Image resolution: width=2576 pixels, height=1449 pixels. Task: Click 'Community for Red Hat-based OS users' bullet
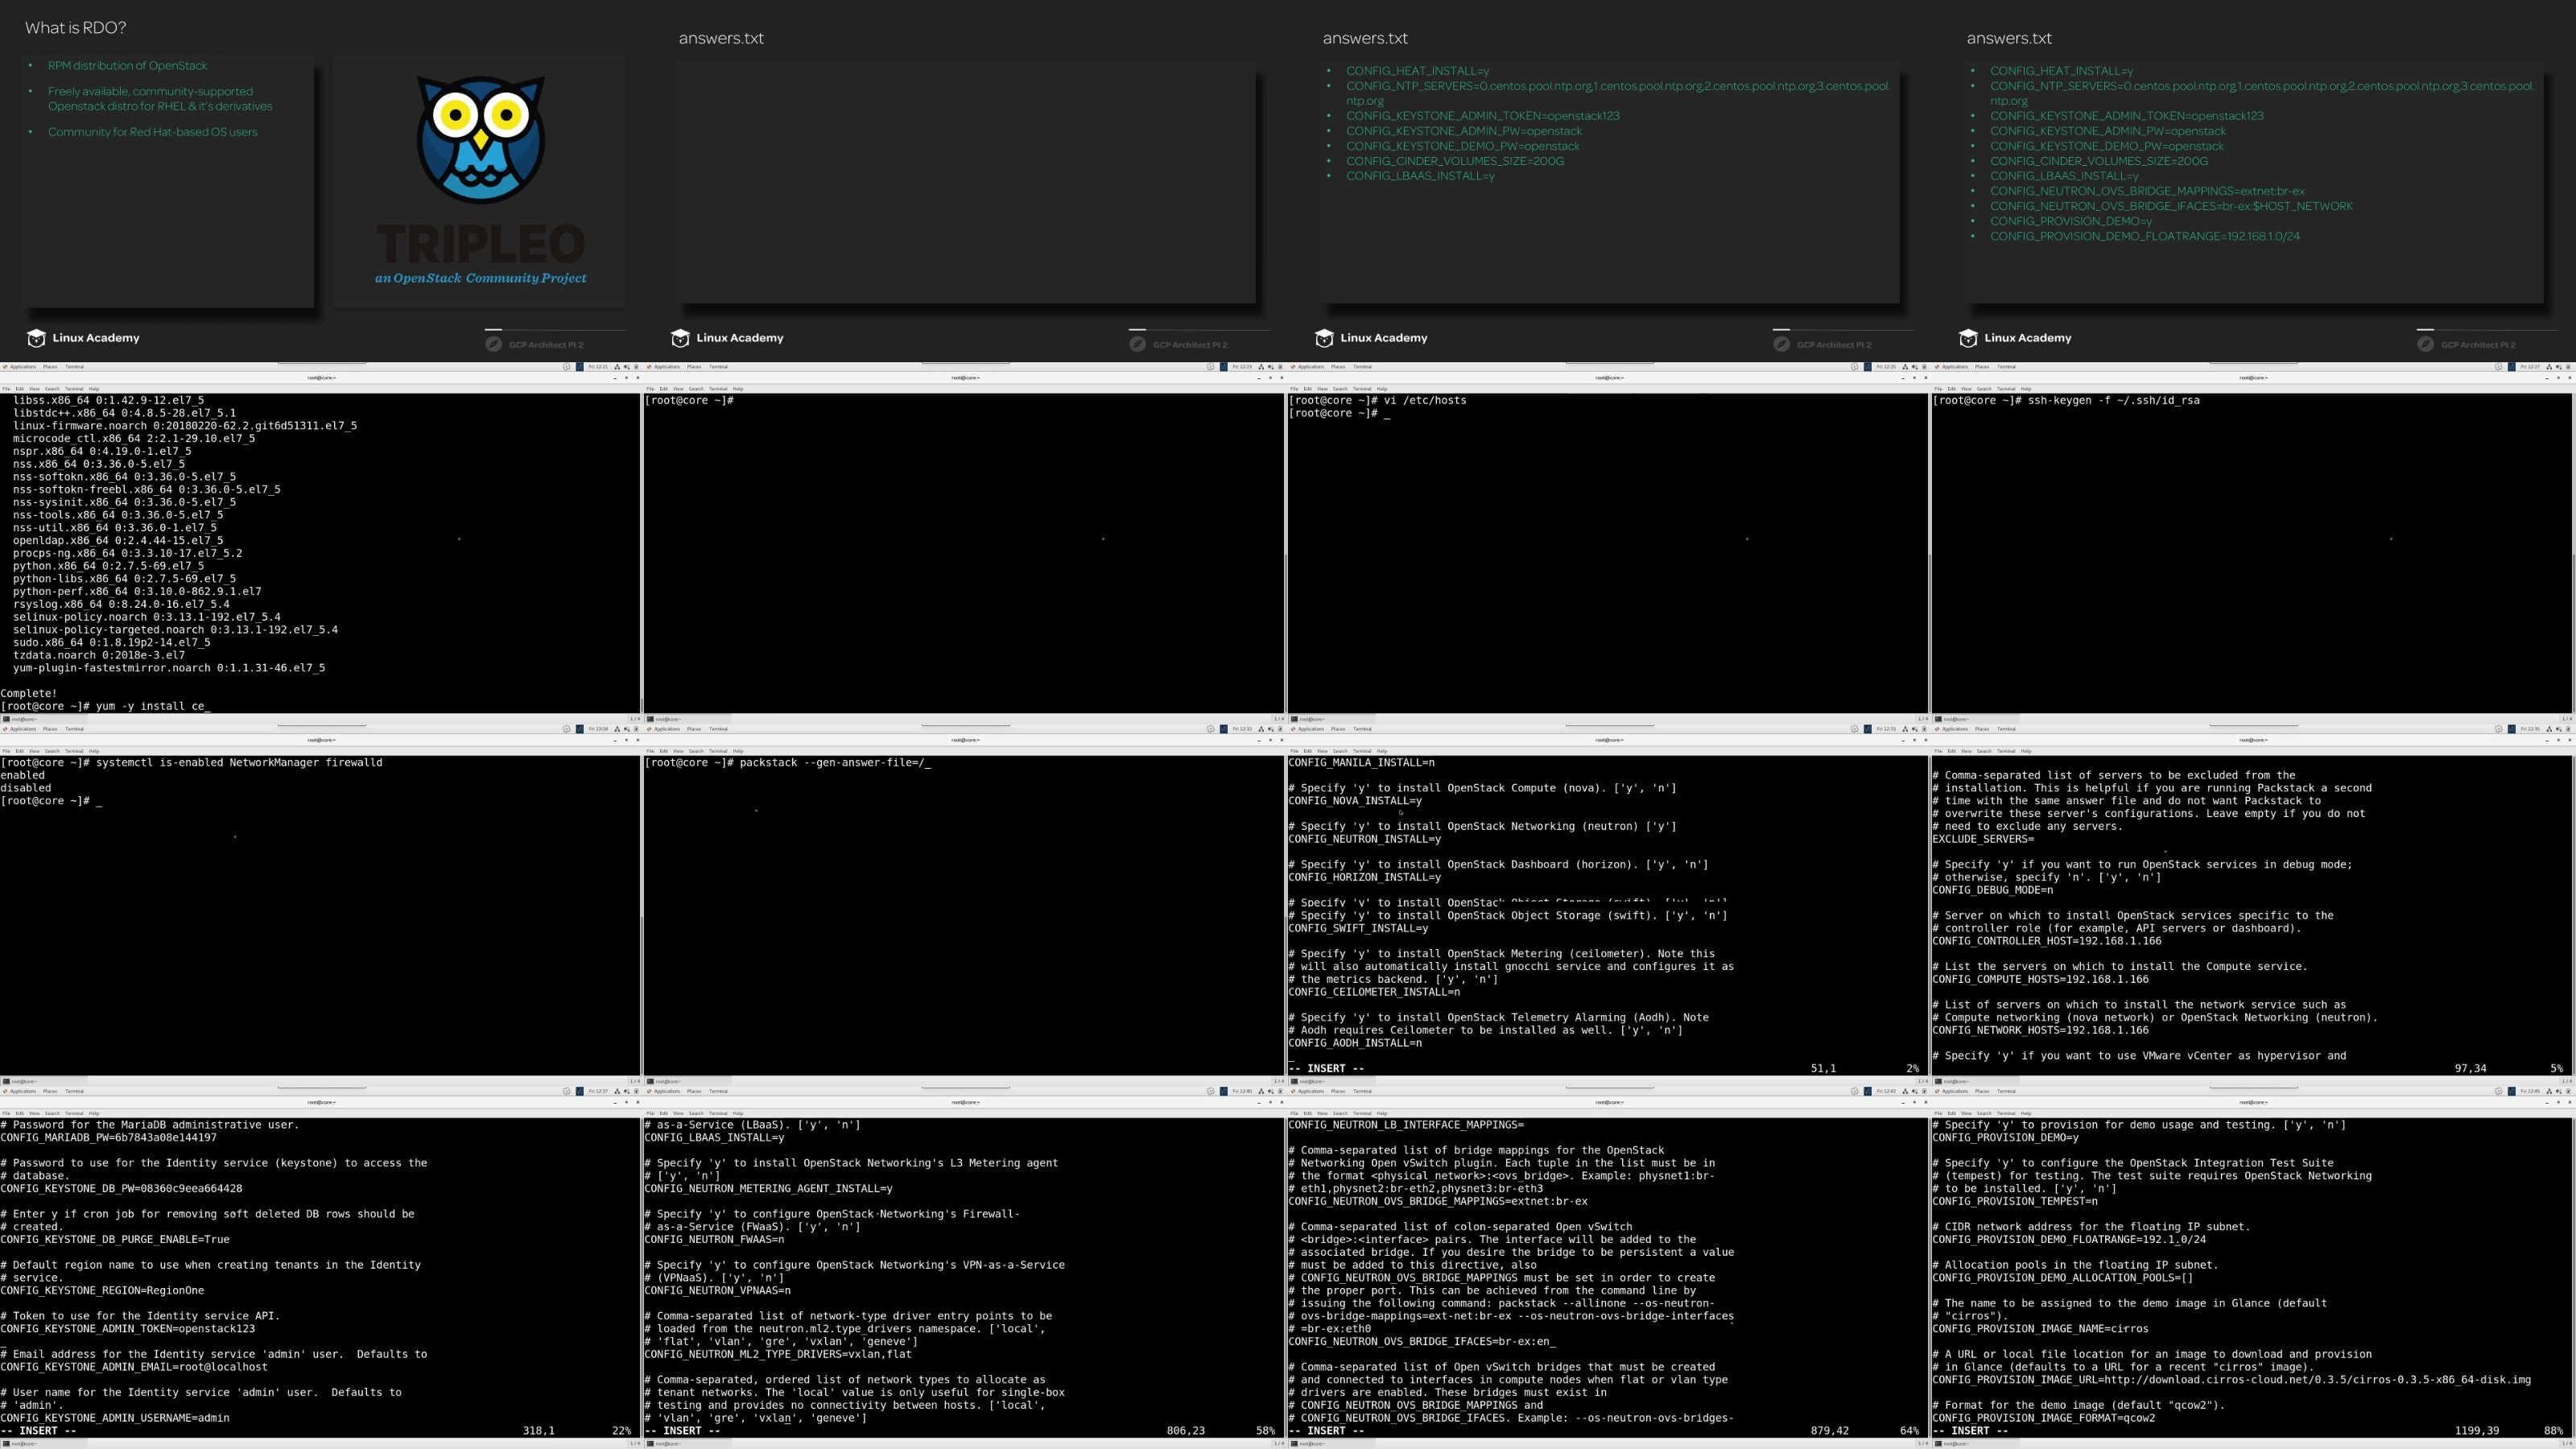click(153, 132)
